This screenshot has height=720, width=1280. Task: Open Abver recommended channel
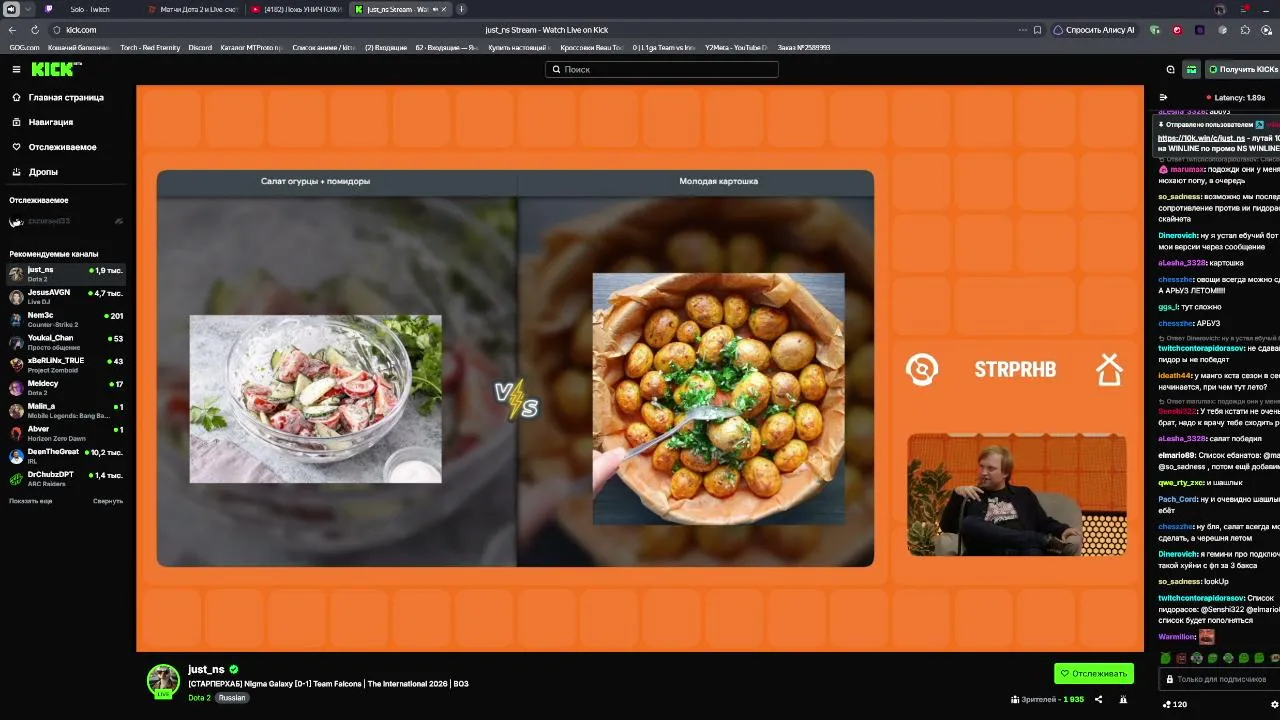click(66, 434)
